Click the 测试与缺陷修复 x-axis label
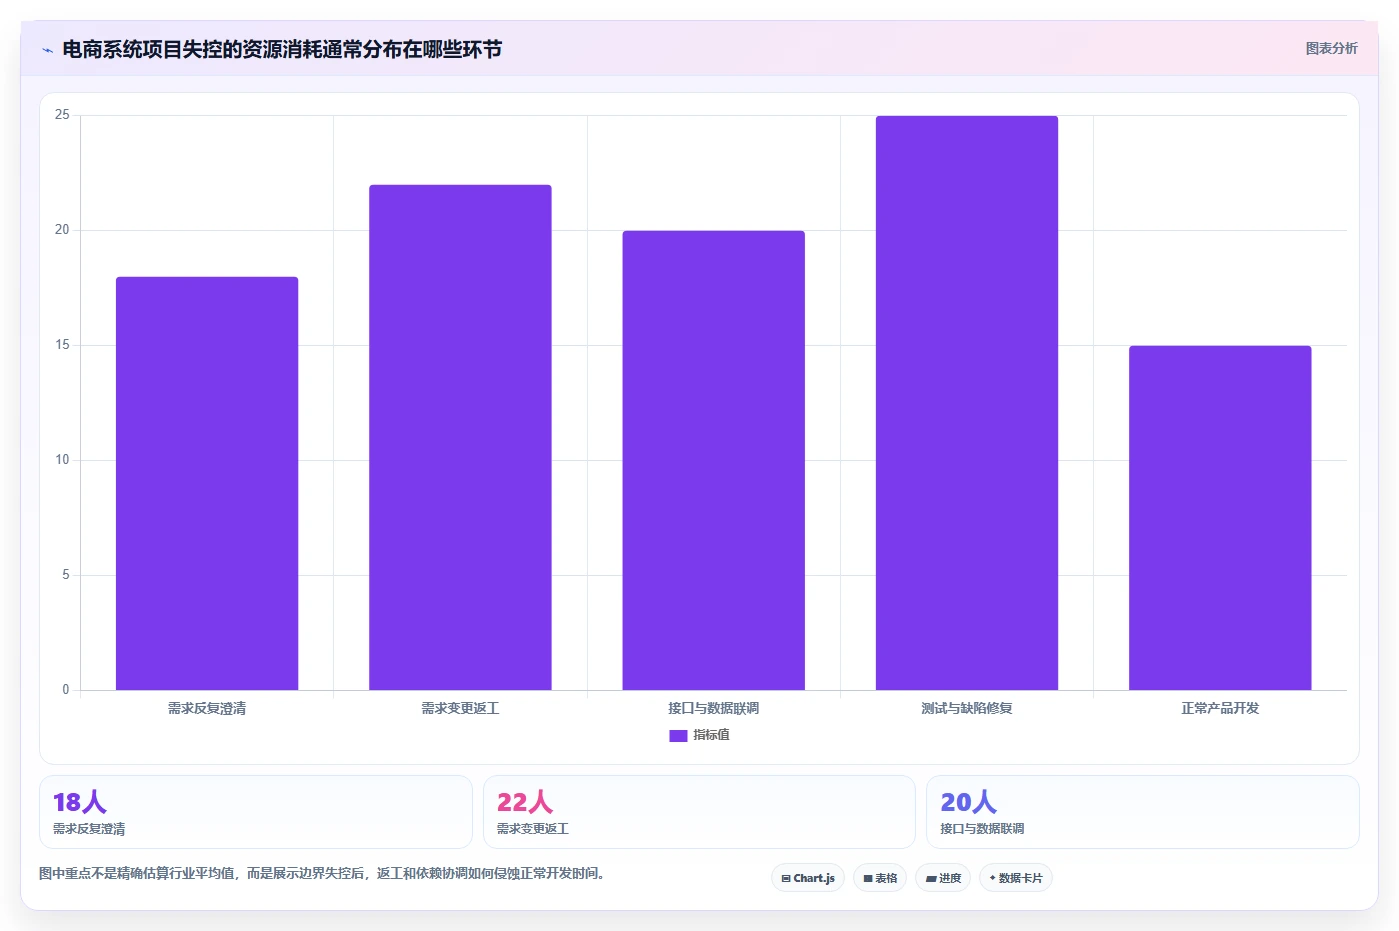 [x=967, y=708]
